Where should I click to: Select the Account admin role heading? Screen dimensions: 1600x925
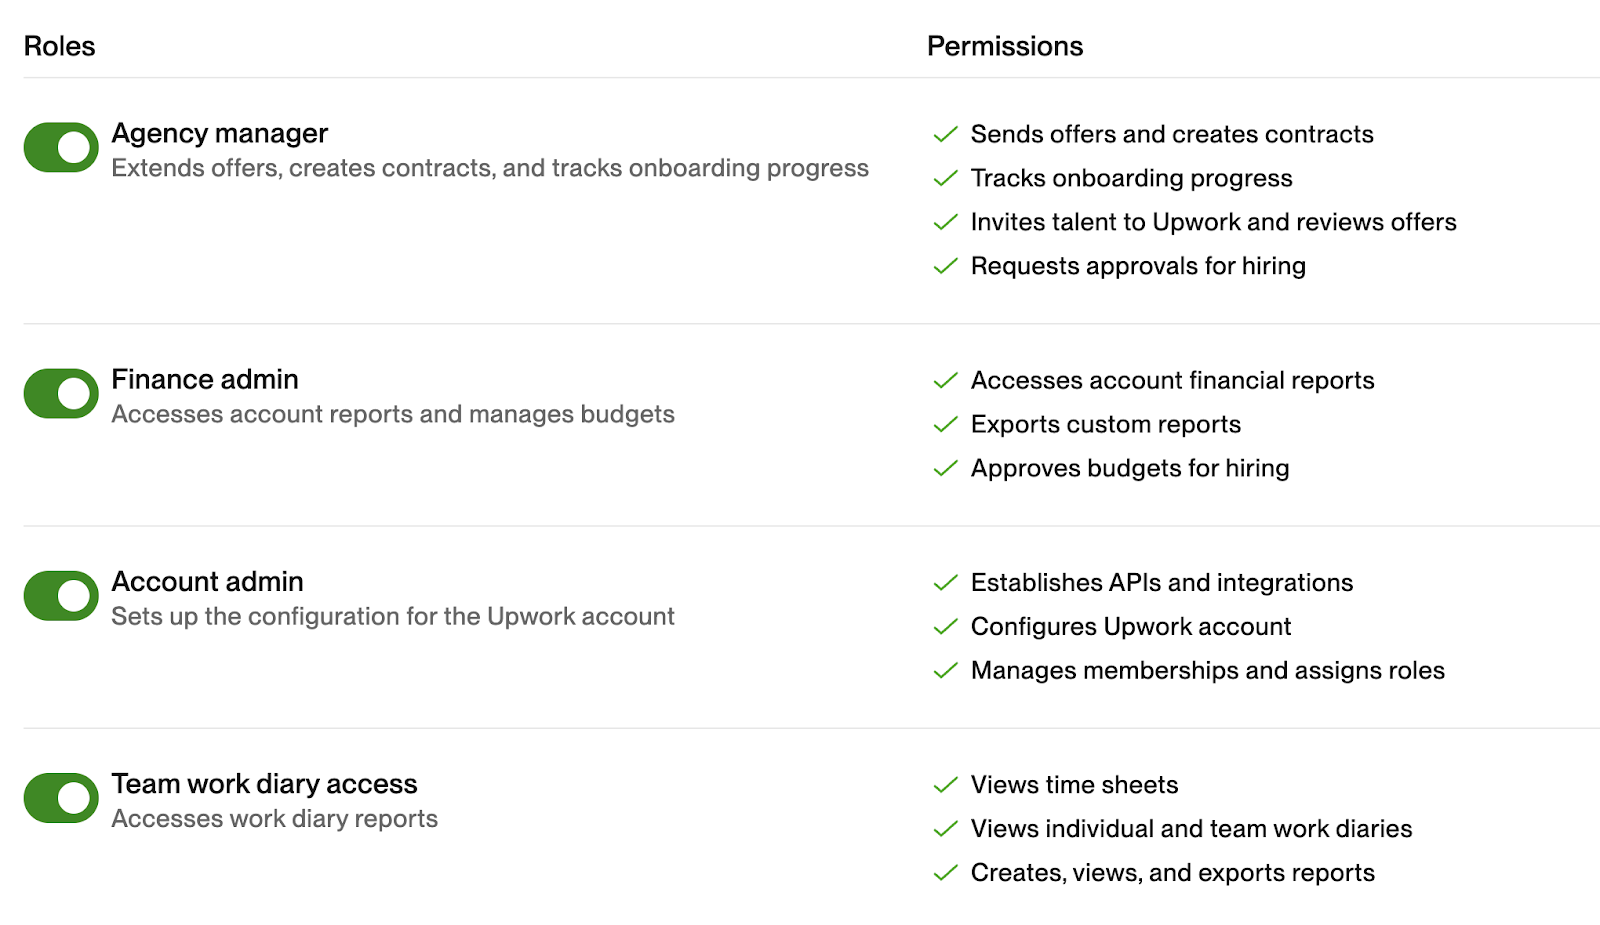click(x=208, y=581)
